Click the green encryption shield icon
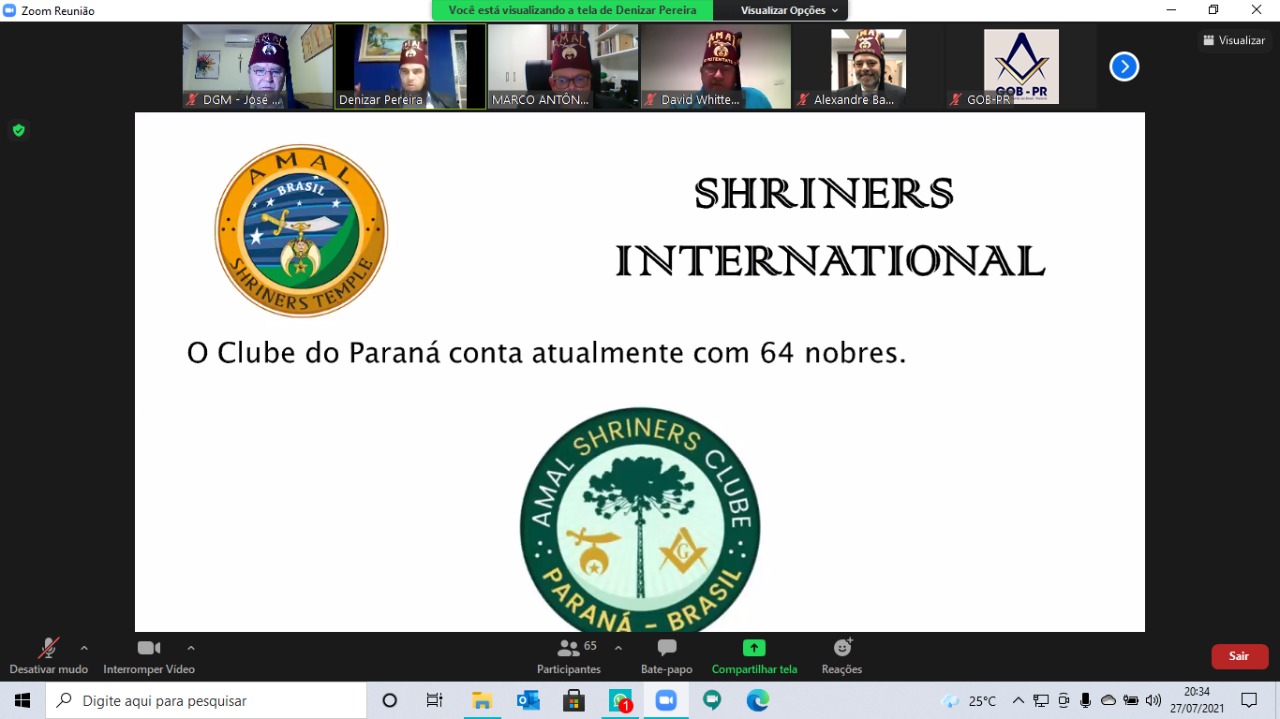 coord(18,130)
